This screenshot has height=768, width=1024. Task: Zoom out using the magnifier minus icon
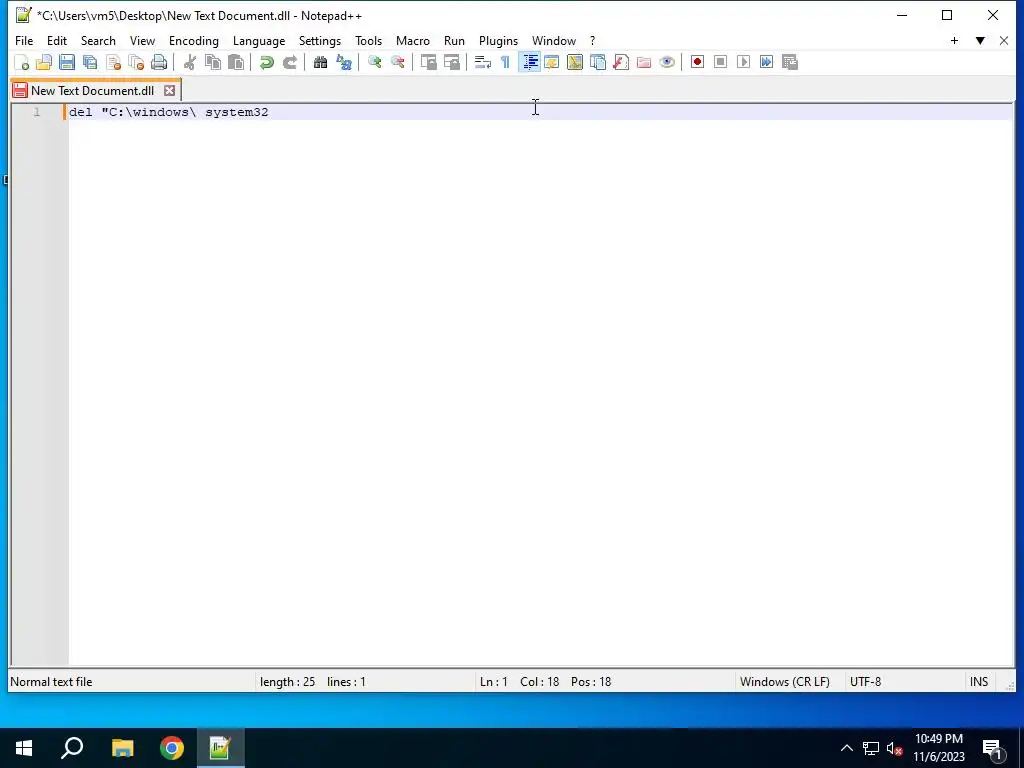(397, 62)
